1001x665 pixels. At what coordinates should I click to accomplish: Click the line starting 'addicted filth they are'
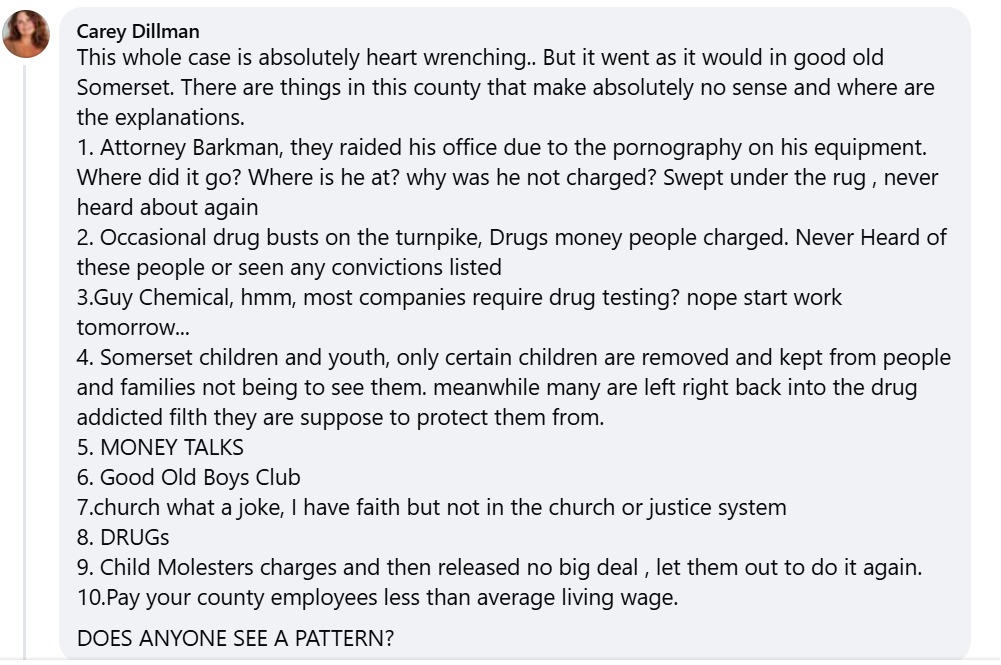pos(340,417)
